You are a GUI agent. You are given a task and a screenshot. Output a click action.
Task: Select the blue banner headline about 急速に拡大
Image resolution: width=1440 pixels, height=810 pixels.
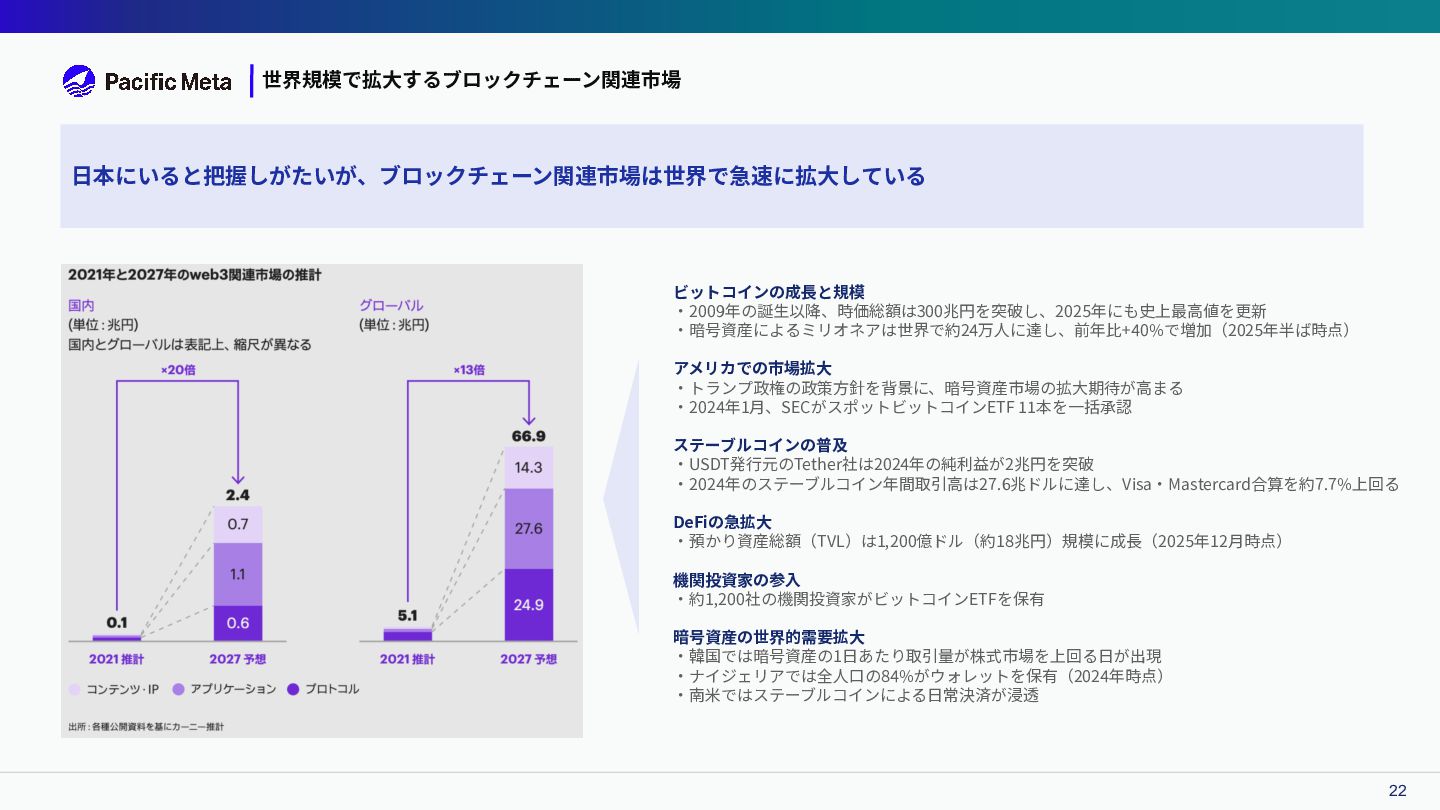498,176
